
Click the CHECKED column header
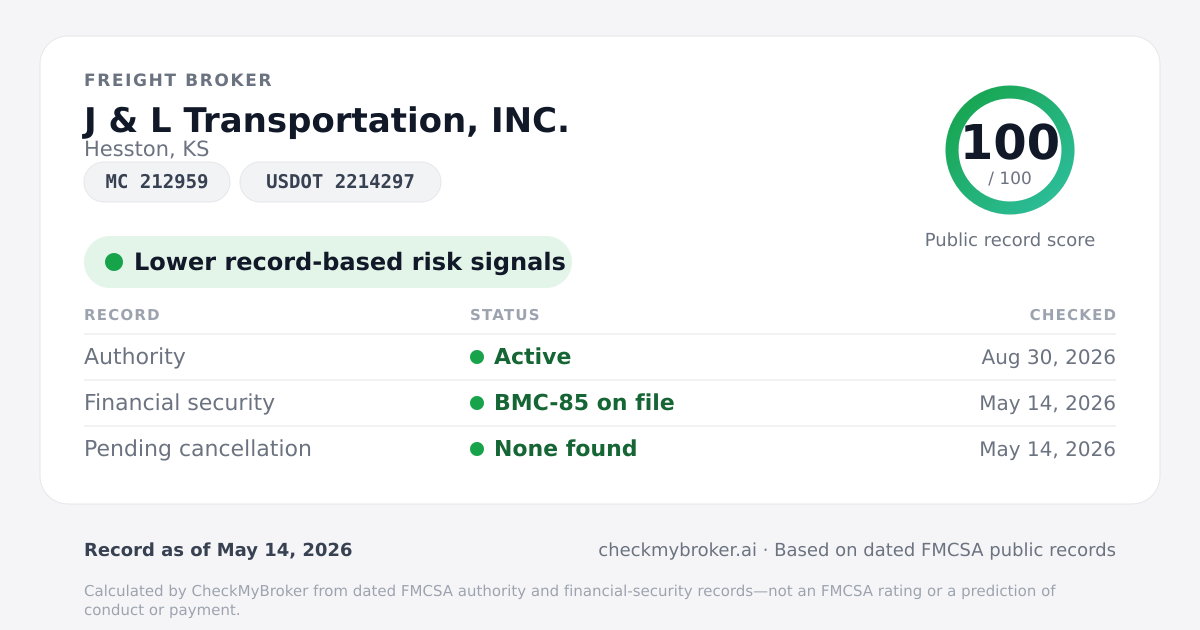pyautogui.click(x=1073, y=315)
